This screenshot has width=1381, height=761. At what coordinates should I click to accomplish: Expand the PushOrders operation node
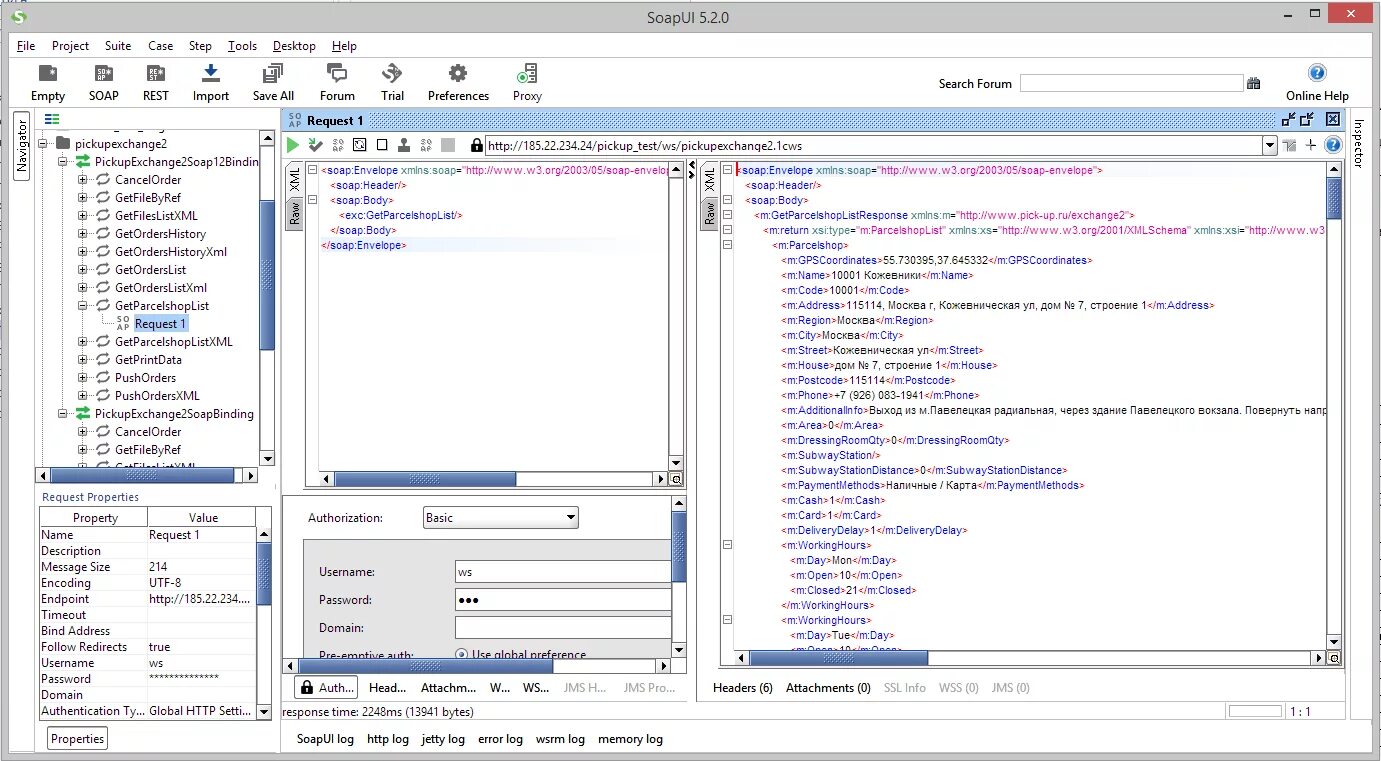tap(83, 378)
